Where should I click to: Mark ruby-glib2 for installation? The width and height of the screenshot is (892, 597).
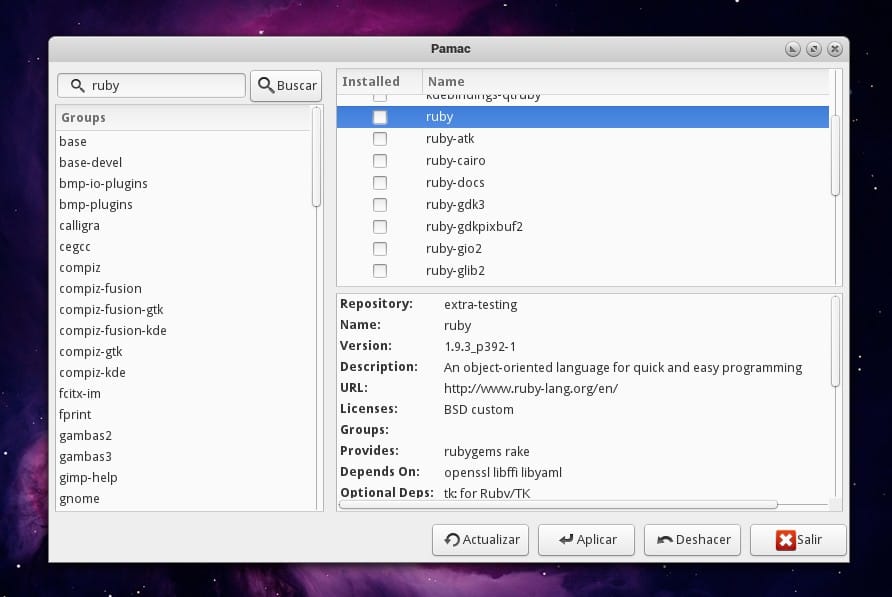pos(380,271)
